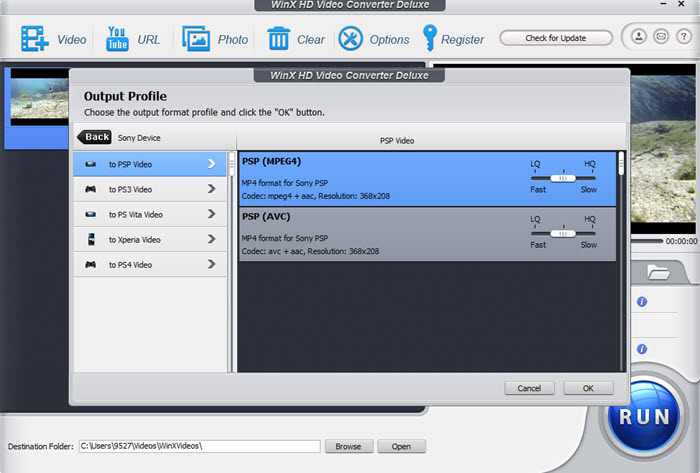700x473 pixels.
Task: Click the Xperia phone icon
Action: pyautogui.click(x=91, y=239)
